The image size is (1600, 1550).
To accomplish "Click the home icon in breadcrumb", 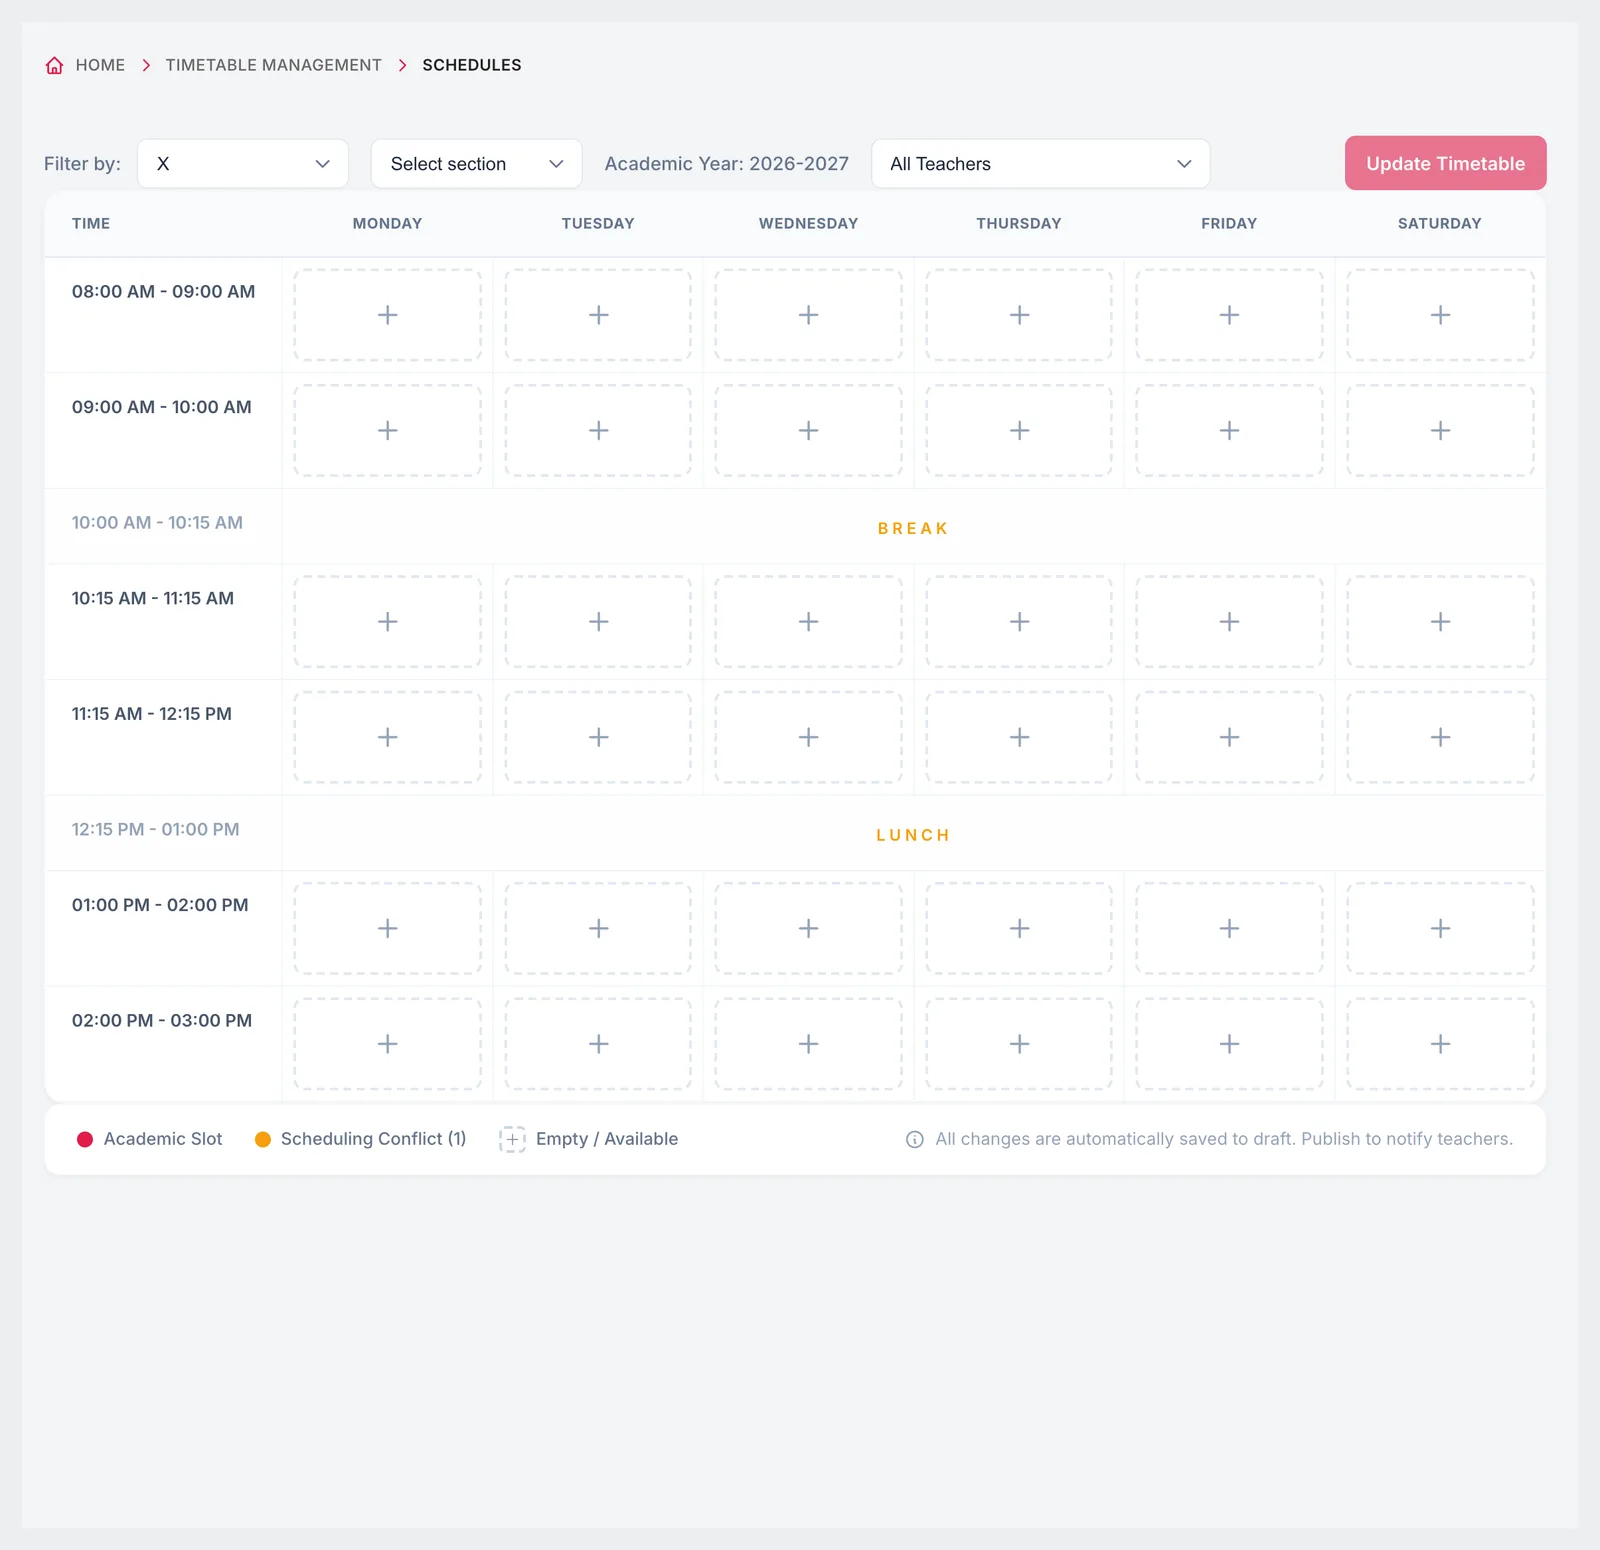I will coord(55,65).
